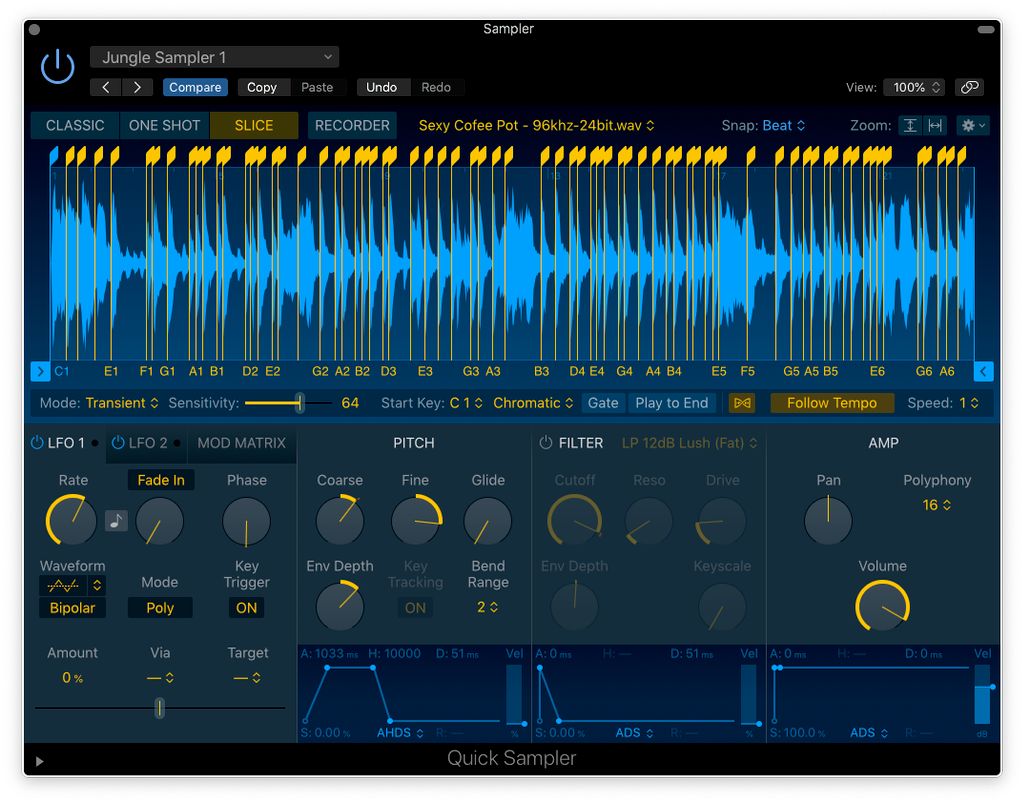Toggle Pitch Key Tracking ON button
This screenshot has width=1024, height=803.
coord(415,608)
